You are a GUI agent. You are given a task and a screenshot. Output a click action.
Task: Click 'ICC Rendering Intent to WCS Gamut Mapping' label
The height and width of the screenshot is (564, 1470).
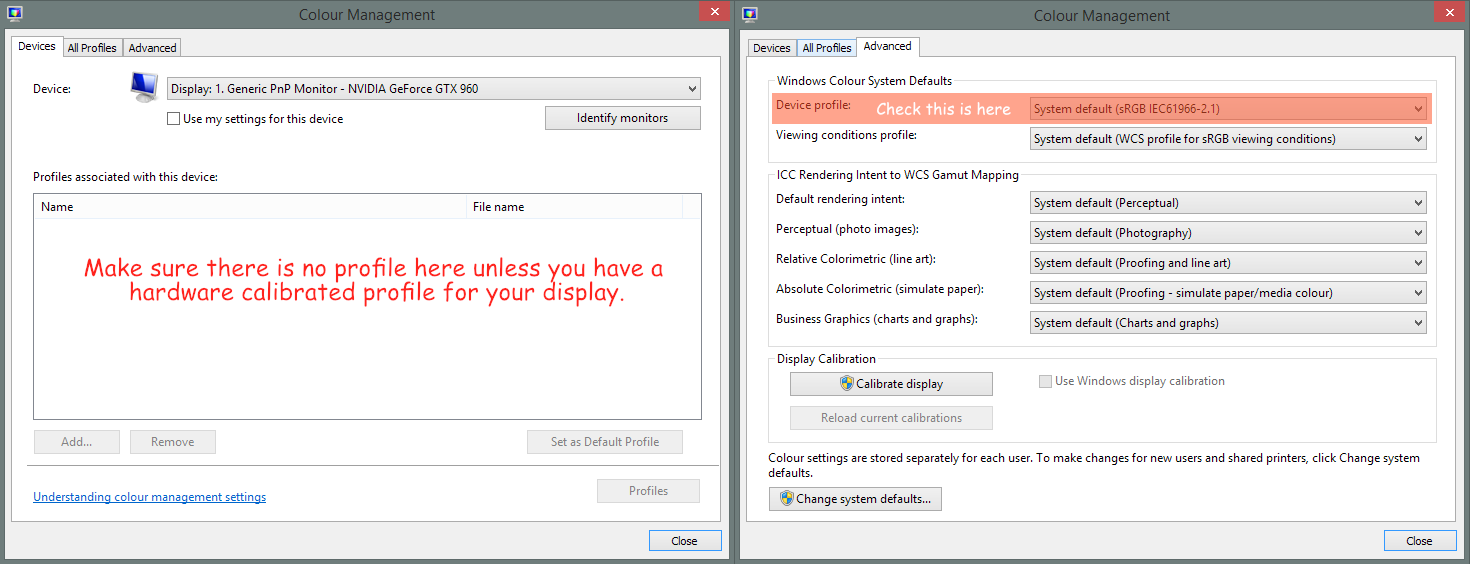pyautogui.click(x=898, y=175)
